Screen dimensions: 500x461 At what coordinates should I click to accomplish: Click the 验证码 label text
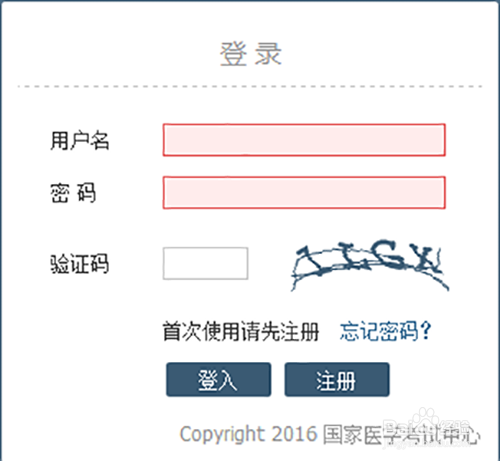point(80,264)
